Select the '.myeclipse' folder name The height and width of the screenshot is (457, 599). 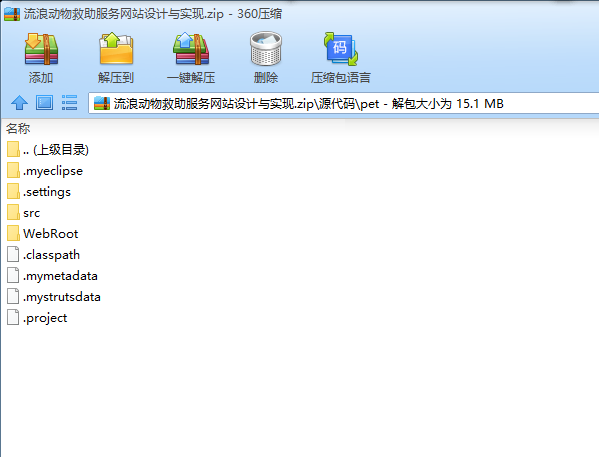(53, 171)
